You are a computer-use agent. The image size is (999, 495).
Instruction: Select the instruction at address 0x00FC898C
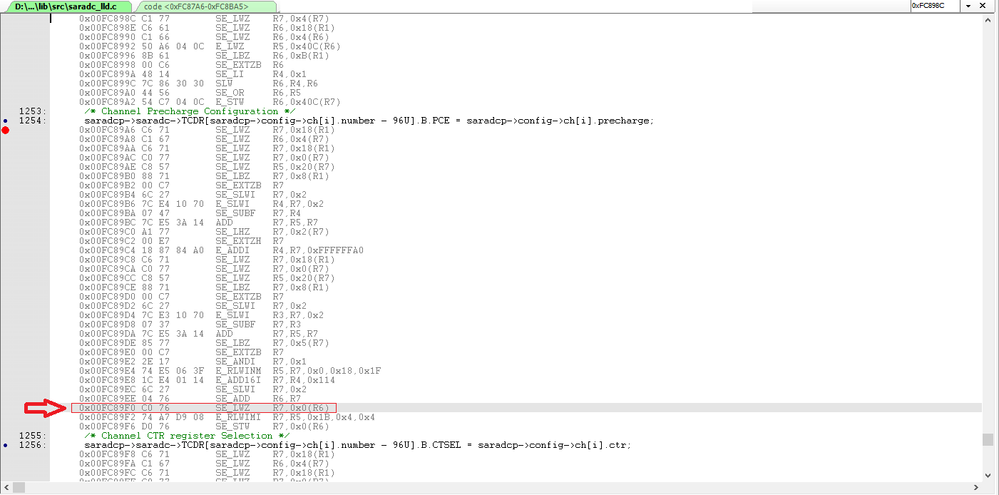point(206,18)
